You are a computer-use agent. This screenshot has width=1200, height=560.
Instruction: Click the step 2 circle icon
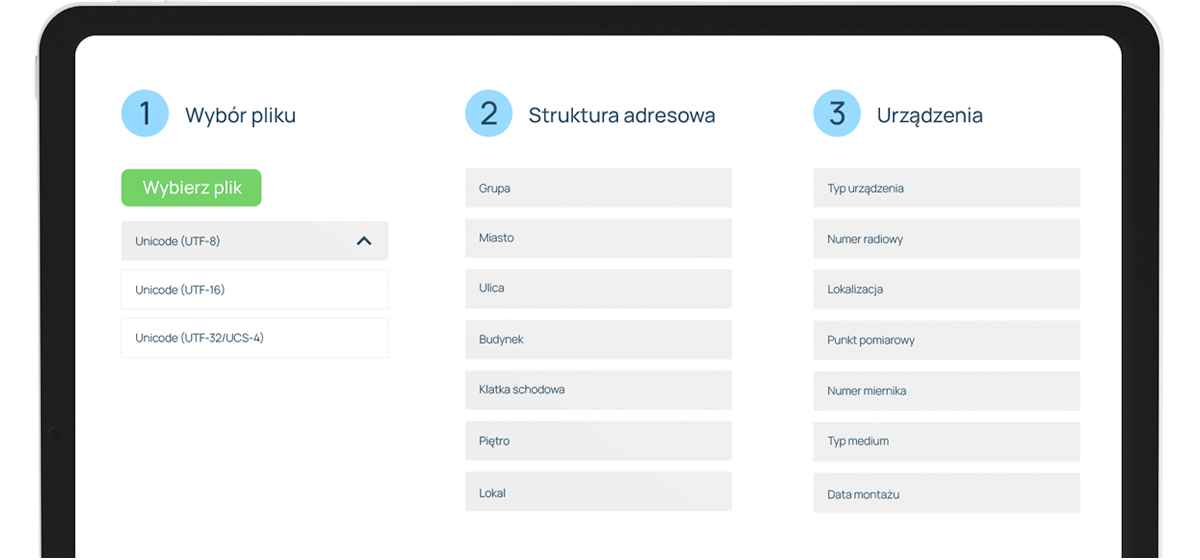pyautogui.click(x=488, y=113)
